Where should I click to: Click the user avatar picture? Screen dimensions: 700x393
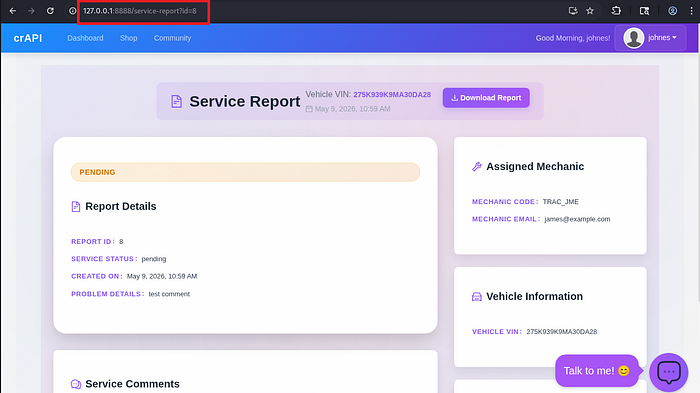click(x=633, y=38)
